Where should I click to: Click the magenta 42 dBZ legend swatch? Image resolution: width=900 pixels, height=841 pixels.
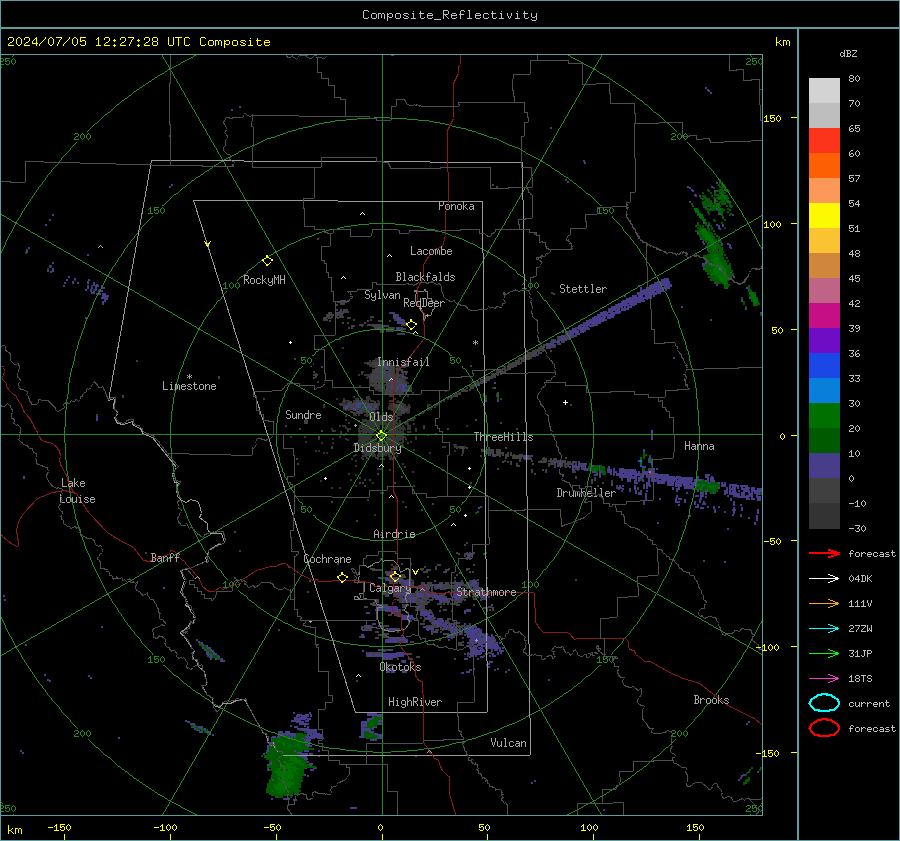(x=824, y=316)
